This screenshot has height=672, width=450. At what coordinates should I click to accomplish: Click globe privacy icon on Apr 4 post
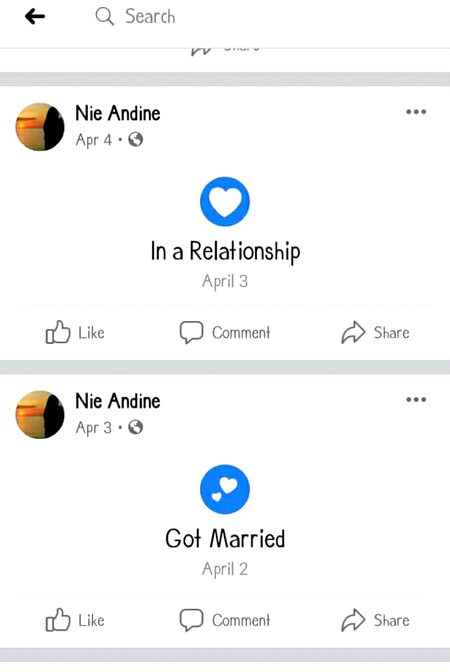click(x=136, y=140)
